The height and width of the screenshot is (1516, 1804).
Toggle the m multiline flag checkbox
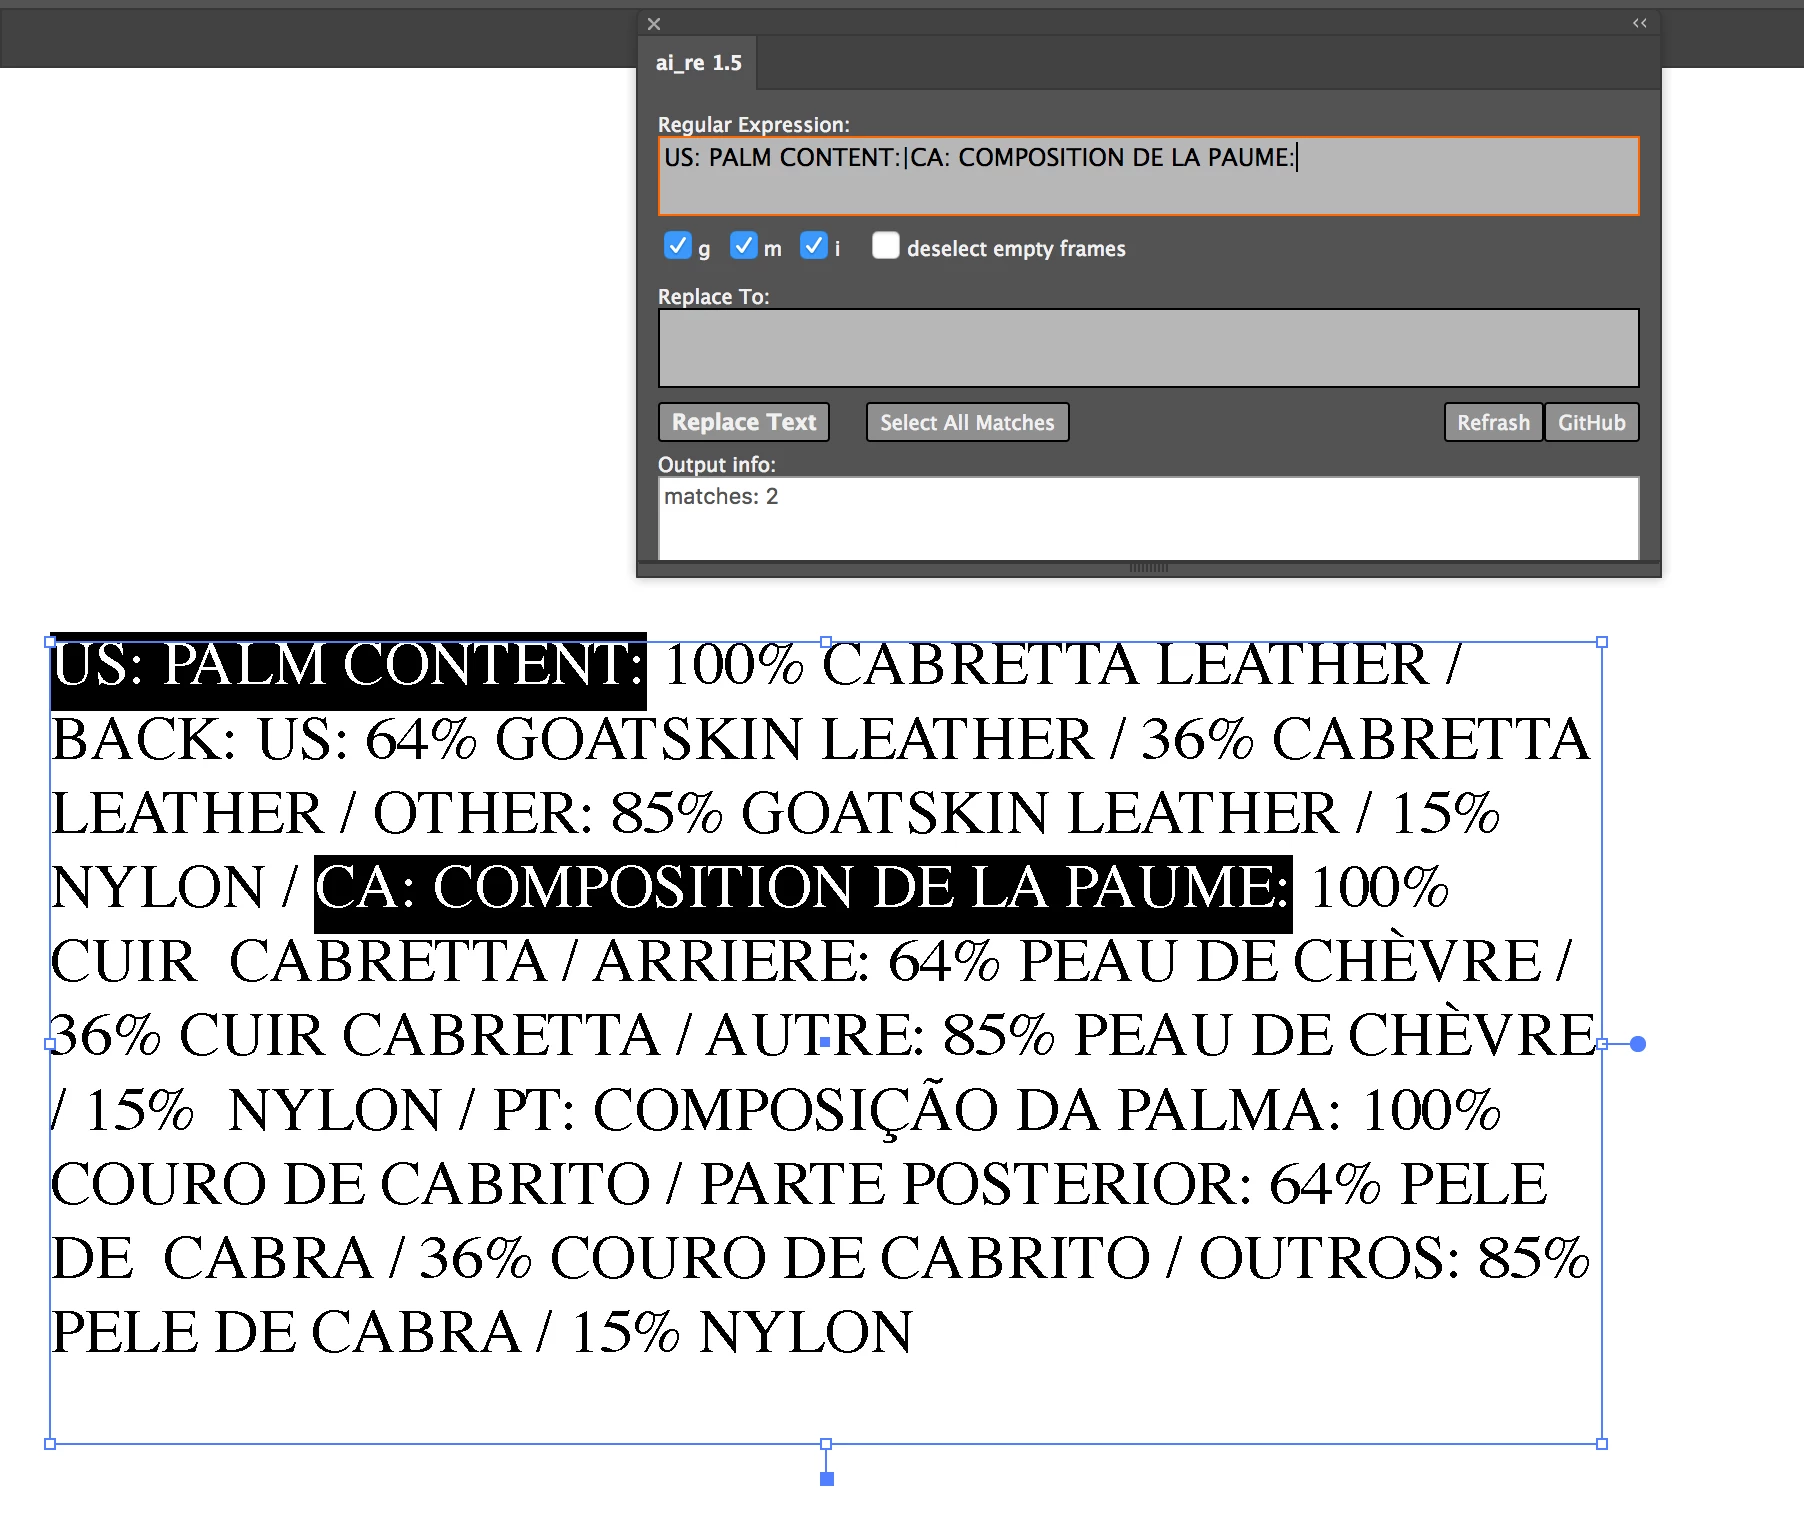pyautogui.click(x=743, y=246)
